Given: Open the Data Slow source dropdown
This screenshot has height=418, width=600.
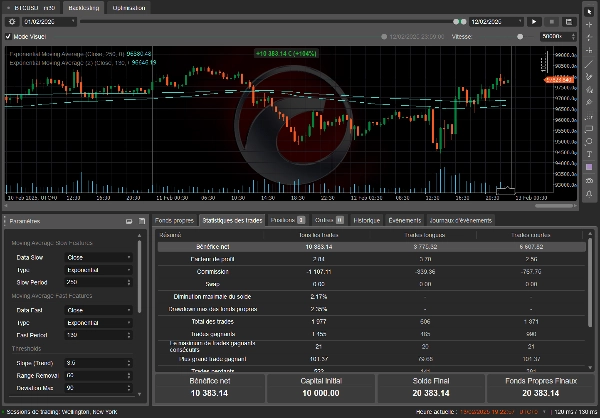Looking at the screenshot, I should point(99,257).
